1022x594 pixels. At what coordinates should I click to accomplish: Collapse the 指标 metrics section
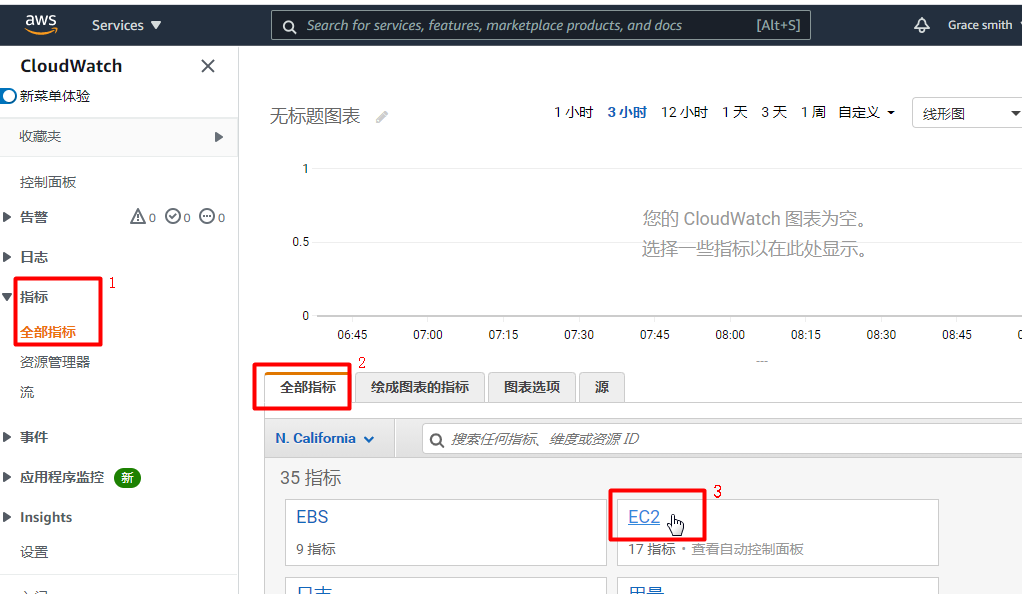click(x=7, y=297)
